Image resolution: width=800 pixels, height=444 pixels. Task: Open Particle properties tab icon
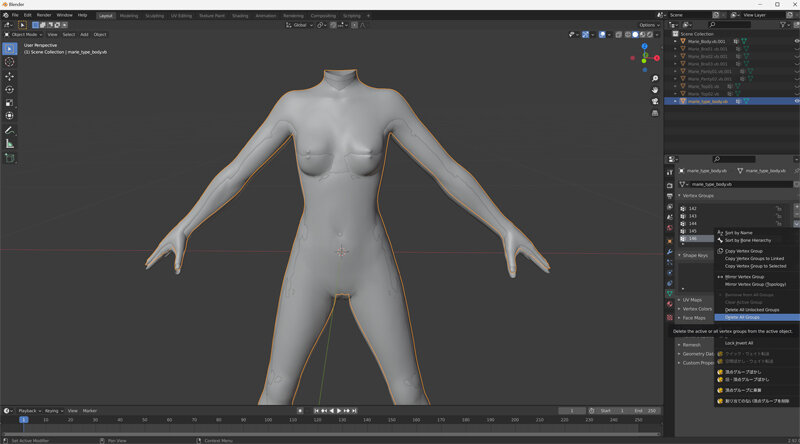[x=669, y=262]
